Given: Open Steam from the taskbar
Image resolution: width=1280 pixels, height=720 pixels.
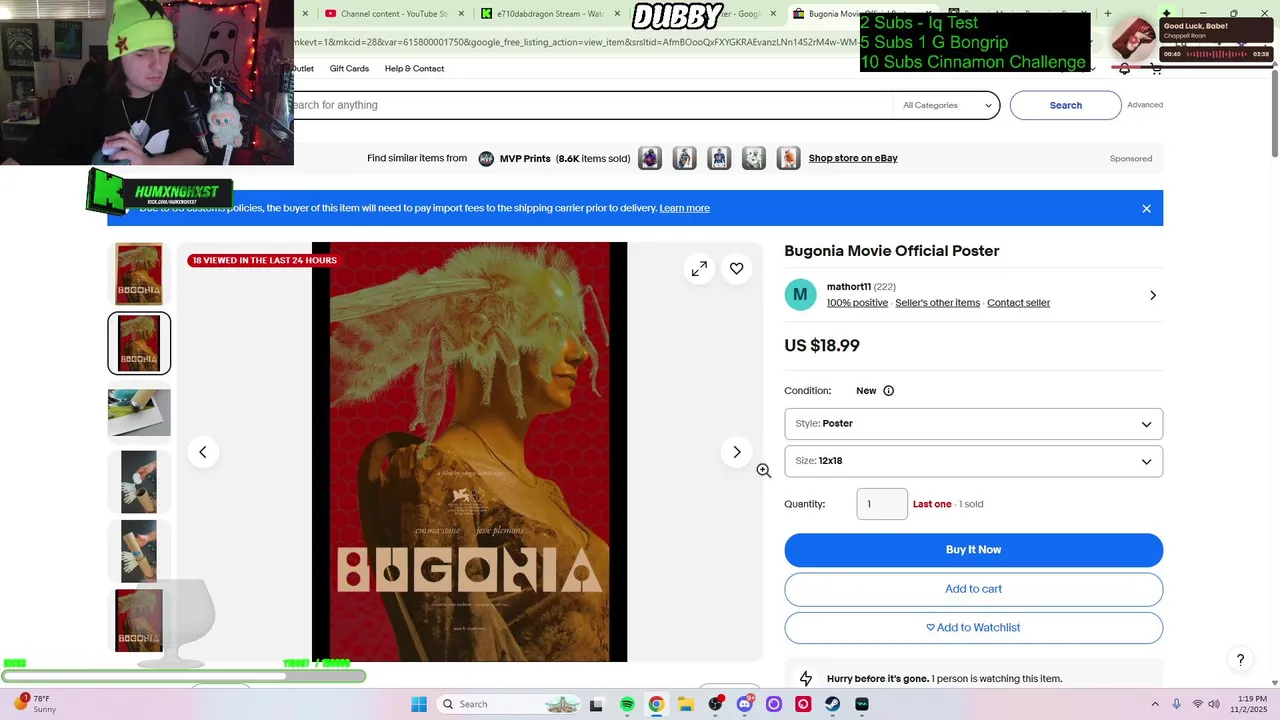Looking at the screenshot, I should point(832,704).
